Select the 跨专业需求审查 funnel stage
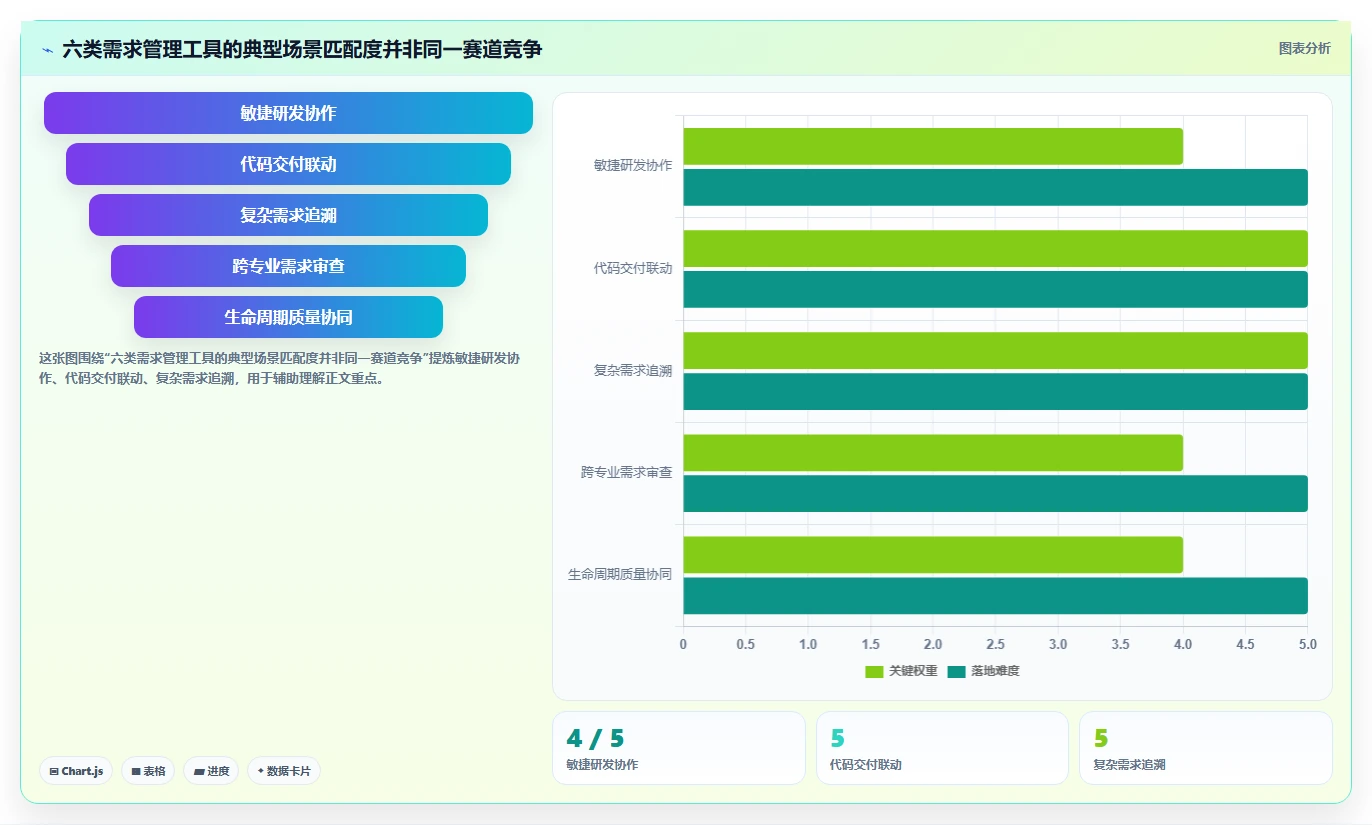The height and width of the screenshot is (825, 1372). 288,266
